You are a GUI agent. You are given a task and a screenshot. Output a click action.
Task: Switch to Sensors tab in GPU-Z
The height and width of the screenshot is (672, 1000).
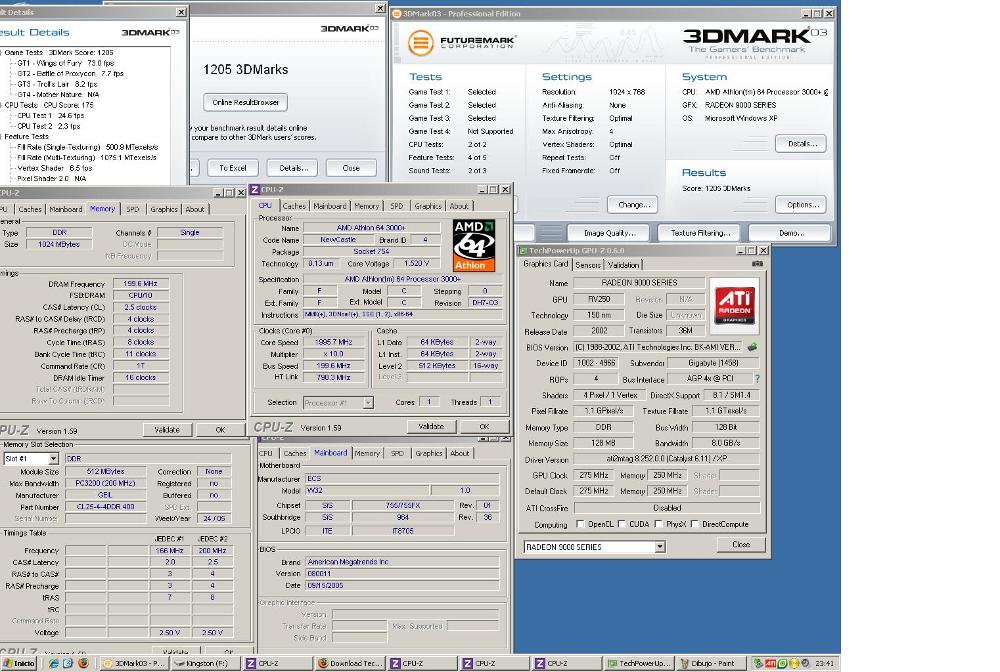click(x=587, y=265)
